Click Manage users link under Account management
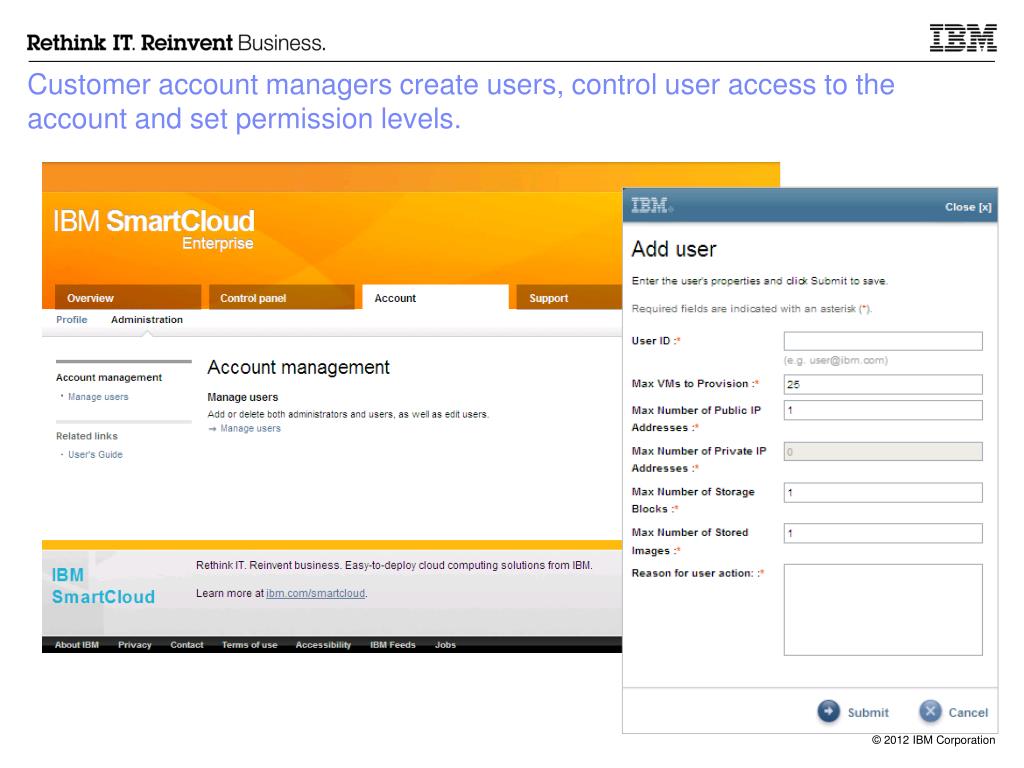 [250, 428]
